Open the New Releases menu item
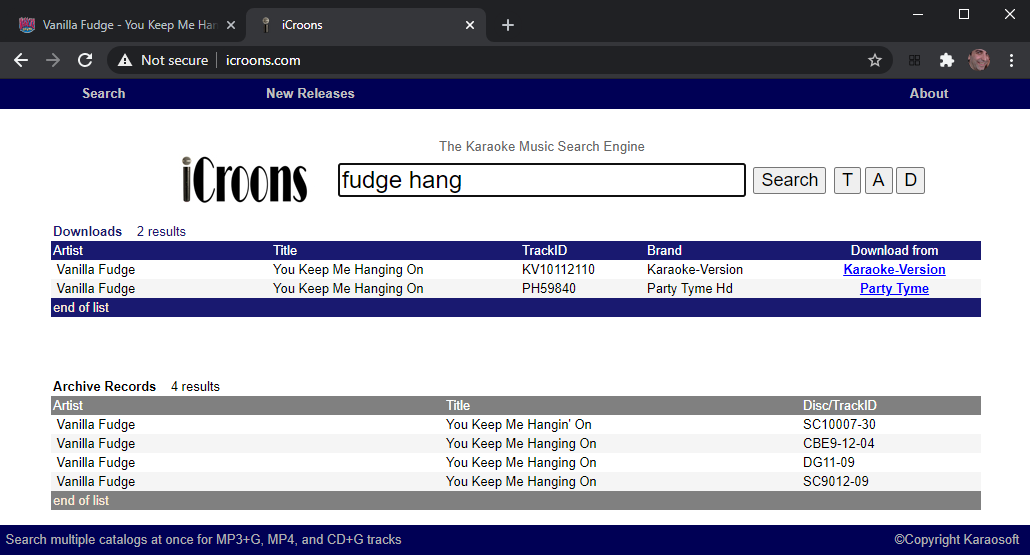1030x555 pixels. 310,93
